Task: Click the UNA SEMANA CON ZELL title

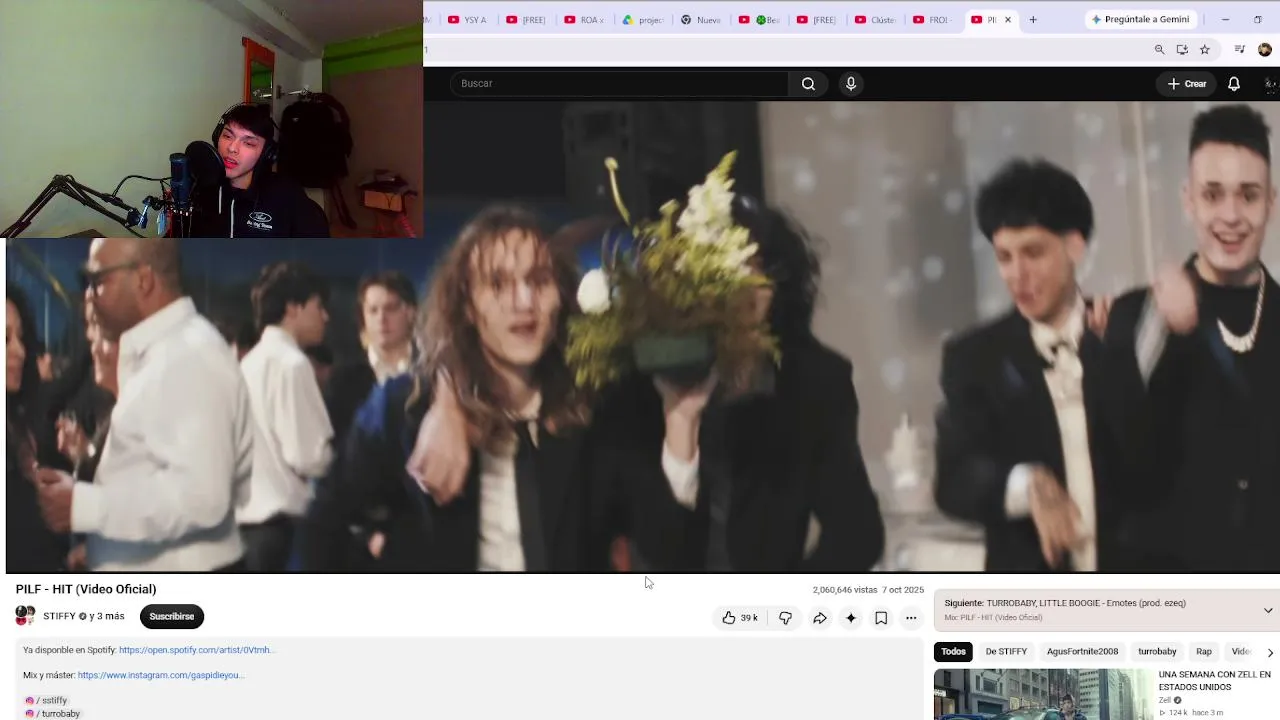Action: 1214,681
